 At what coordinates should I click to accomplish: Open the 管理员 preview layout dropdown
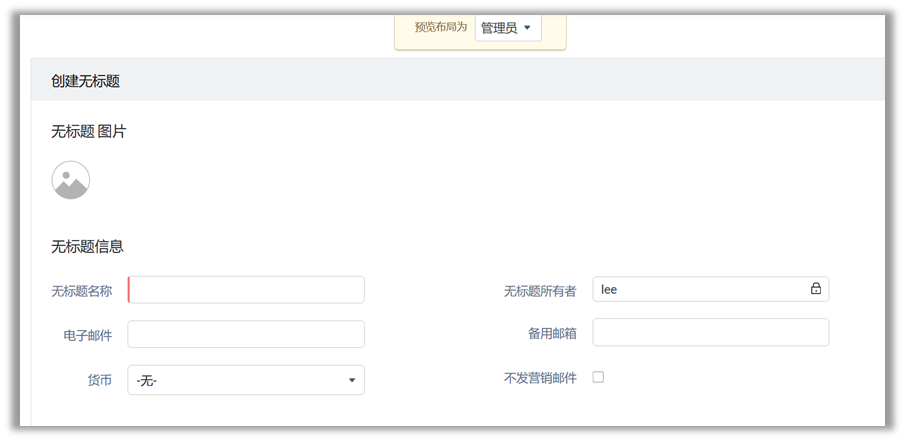pyautogui.click(x=507, y=28)
